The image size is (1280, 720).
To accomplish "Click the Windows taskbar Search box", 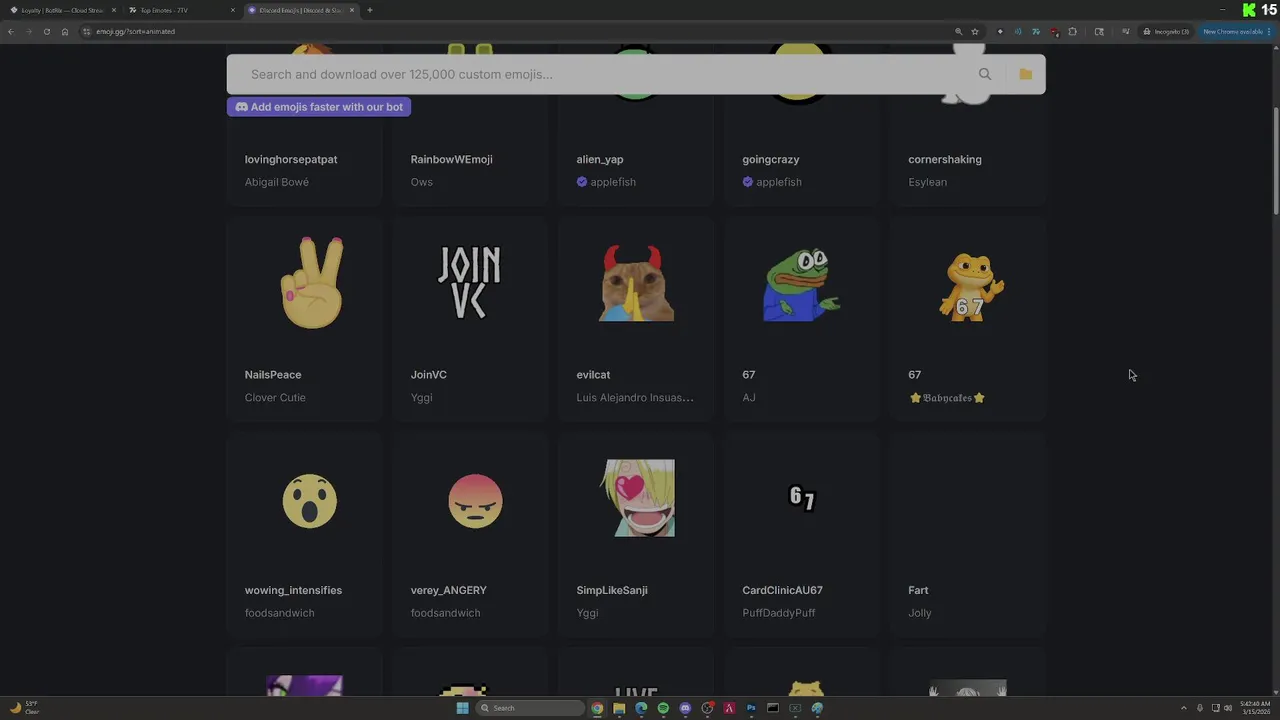I will pos(529,708).
